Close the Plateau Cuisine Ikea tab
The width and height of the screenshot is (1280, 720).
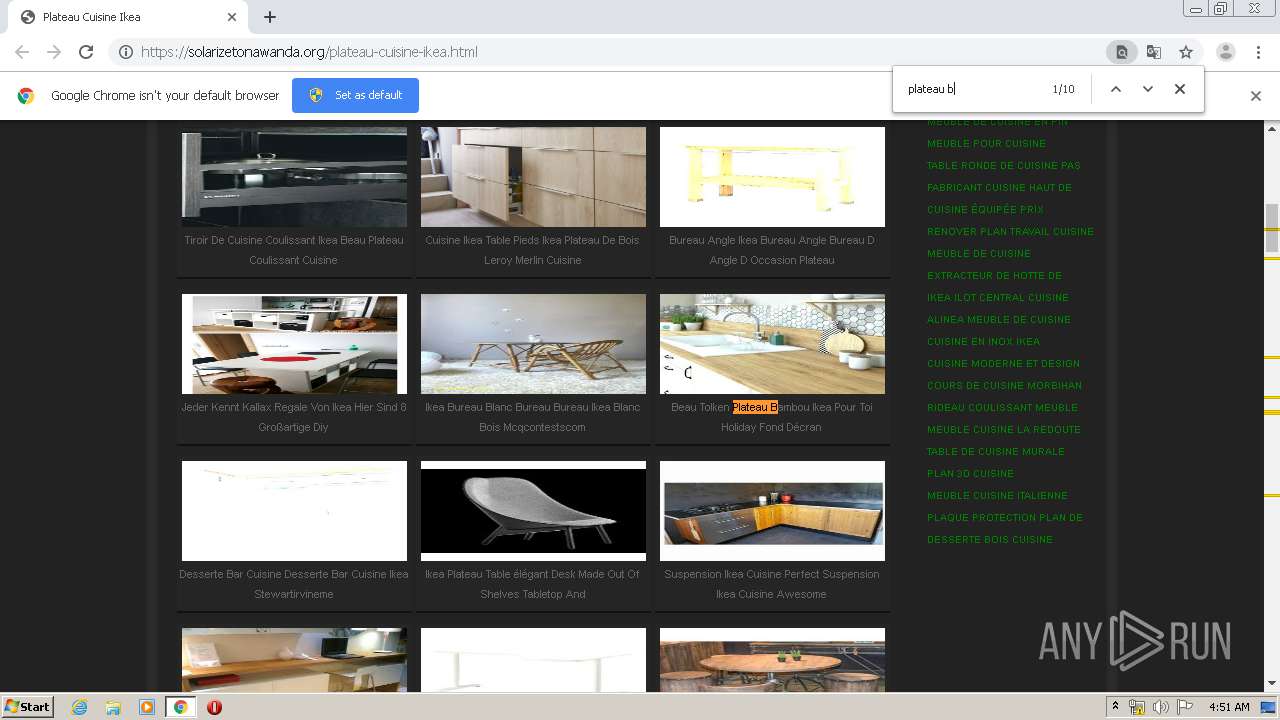(x=232, y=17)
